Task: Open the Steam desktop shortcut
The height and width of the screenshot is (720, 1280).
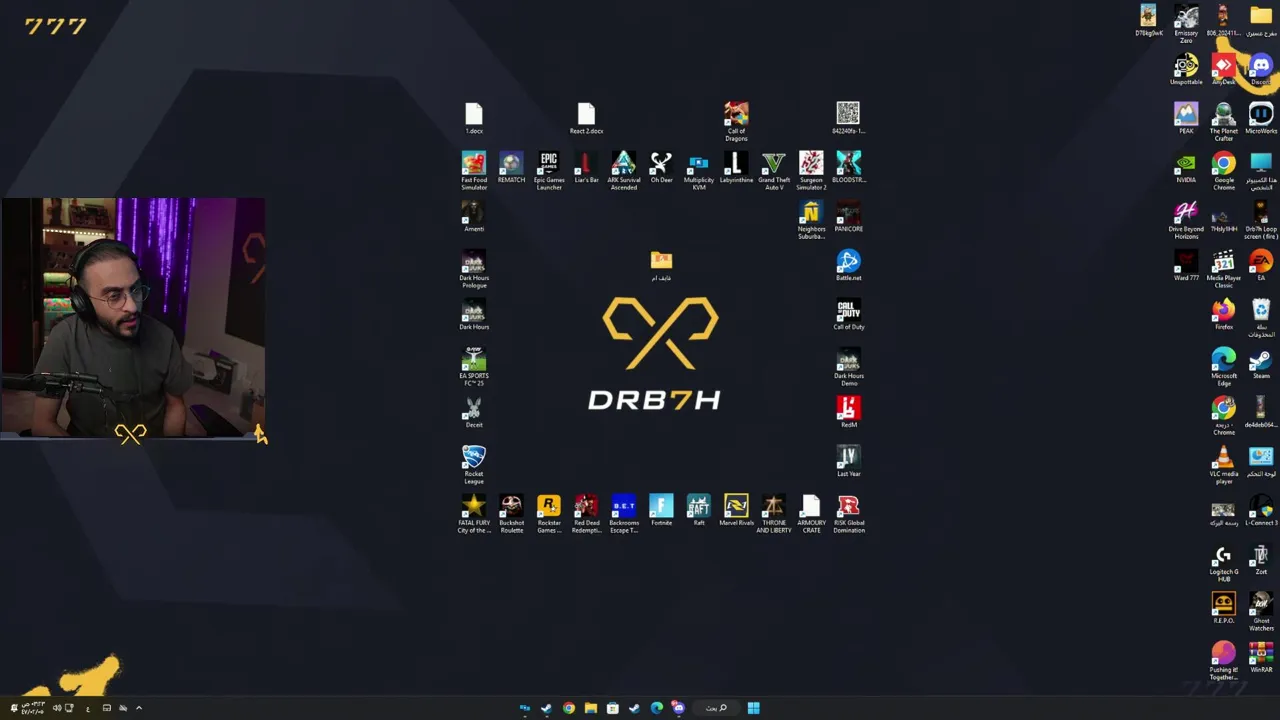Action: (1260, 363)
